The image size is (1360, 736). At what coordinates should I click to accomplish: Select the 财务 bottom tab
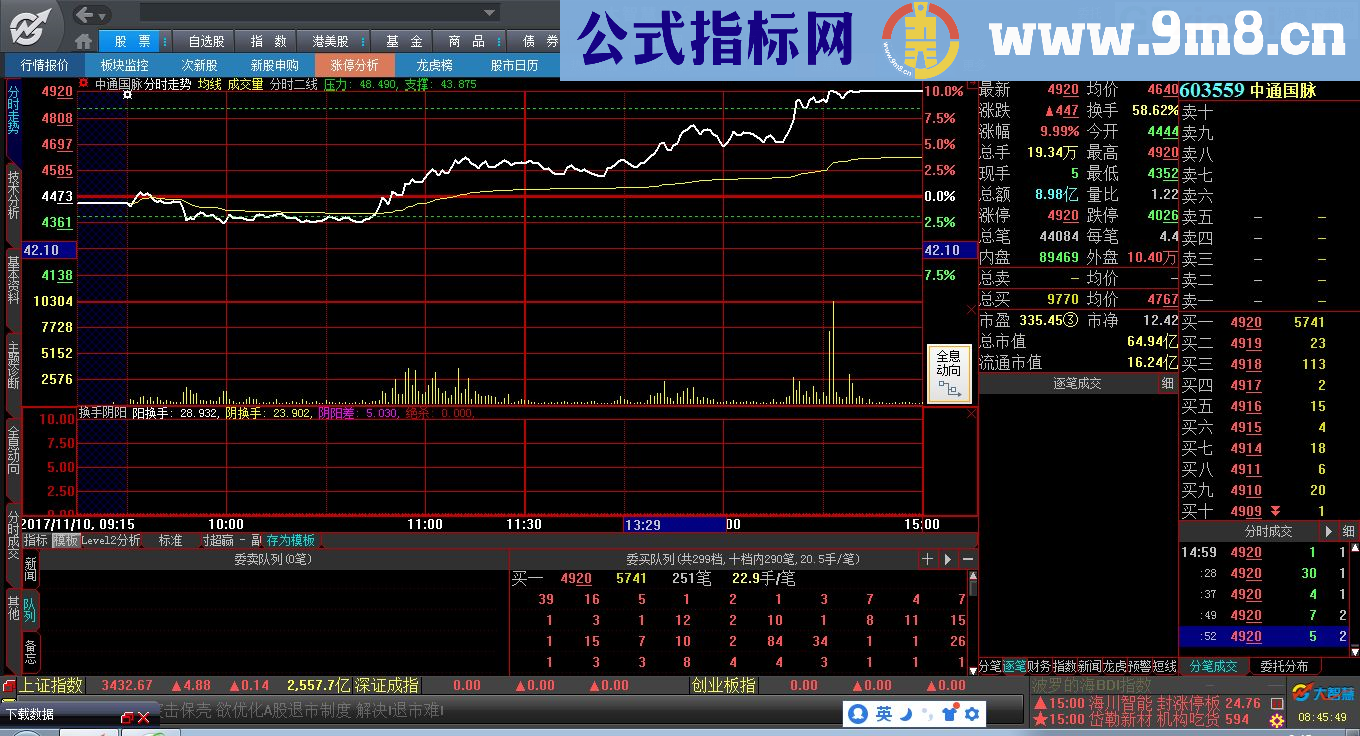[x=1039, y=666]
